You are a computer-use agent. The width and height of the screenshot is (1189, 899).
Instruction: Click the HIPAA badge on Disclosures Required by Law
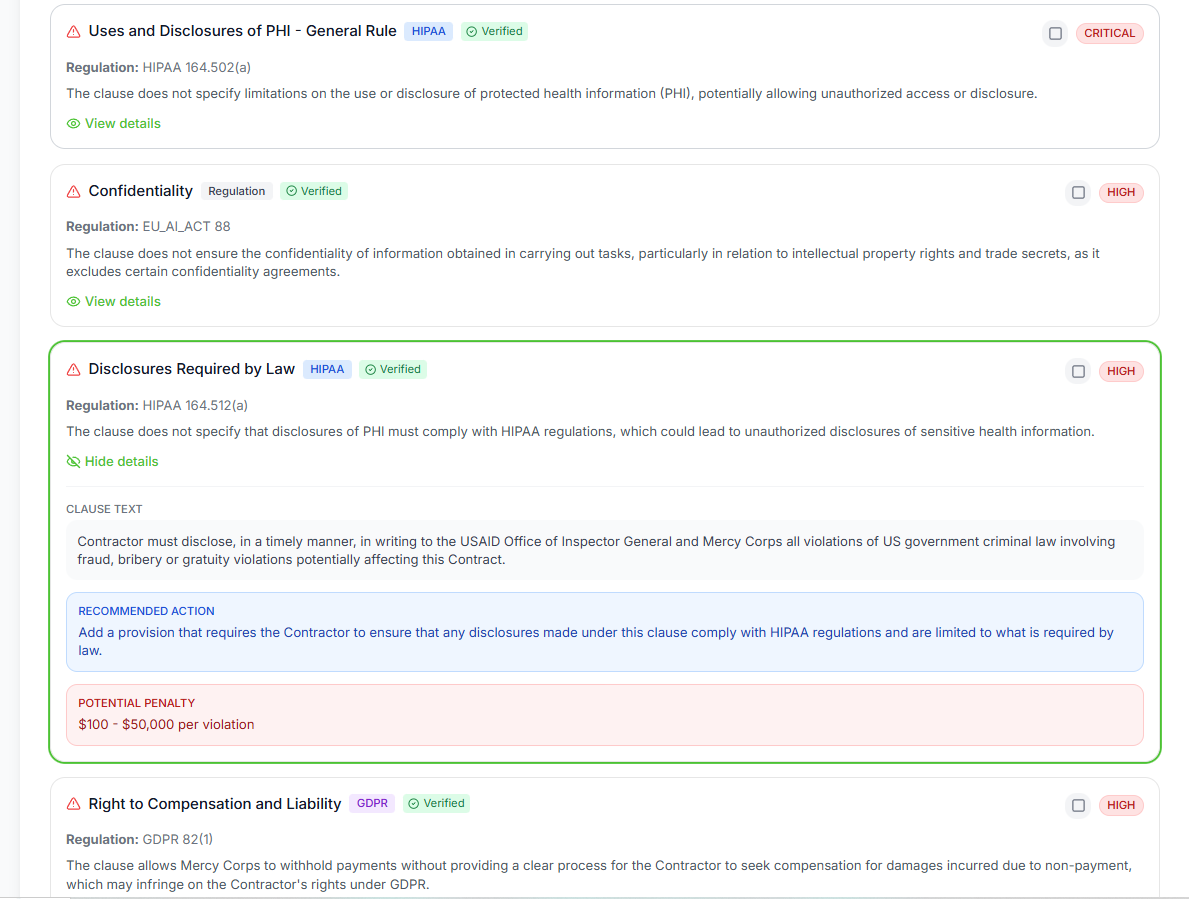pyautogui.click(x=327, y=369)
